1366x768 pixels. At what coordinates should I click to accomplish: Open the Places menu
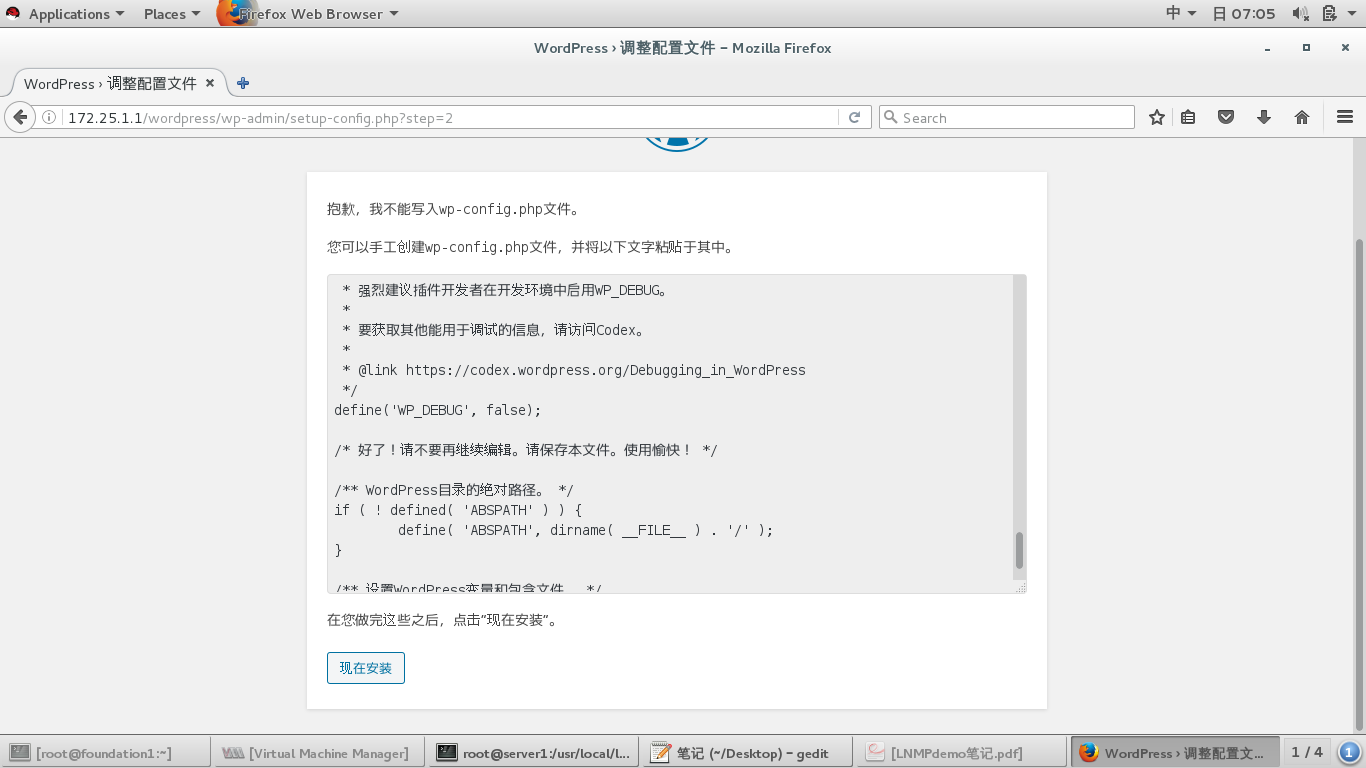pos(164,13)
